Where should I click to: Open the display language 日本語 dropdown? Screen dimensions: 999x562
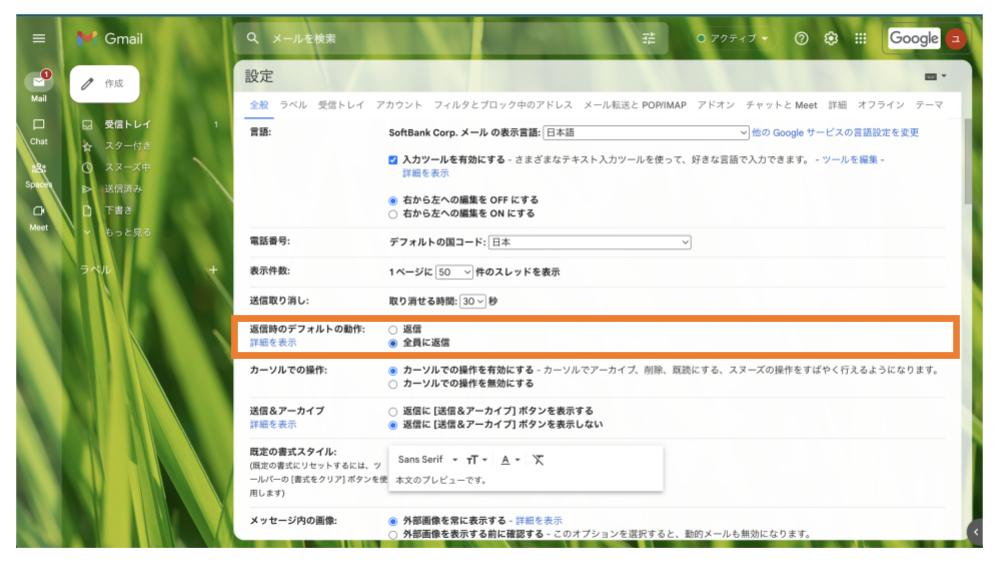point(646,133)
